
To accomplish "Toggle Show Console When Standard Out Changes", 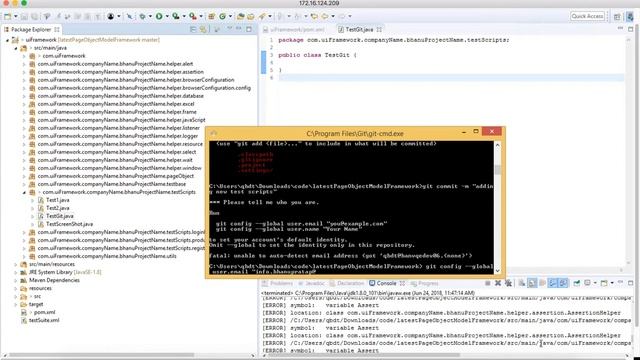I will [553, 283].
